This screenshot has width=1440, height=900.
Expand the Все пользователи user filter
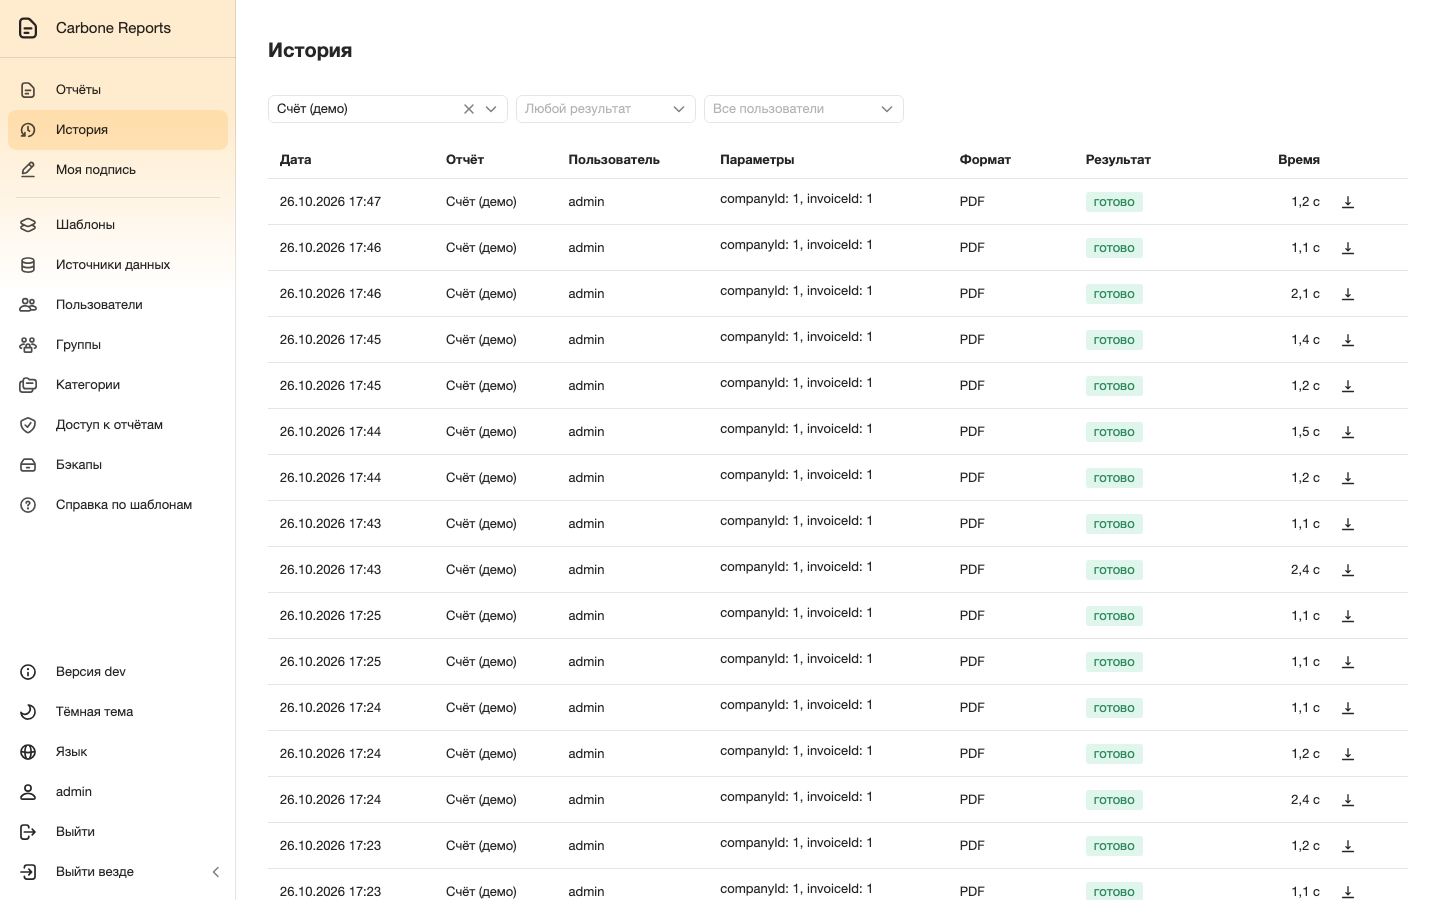tap(804, 109)
